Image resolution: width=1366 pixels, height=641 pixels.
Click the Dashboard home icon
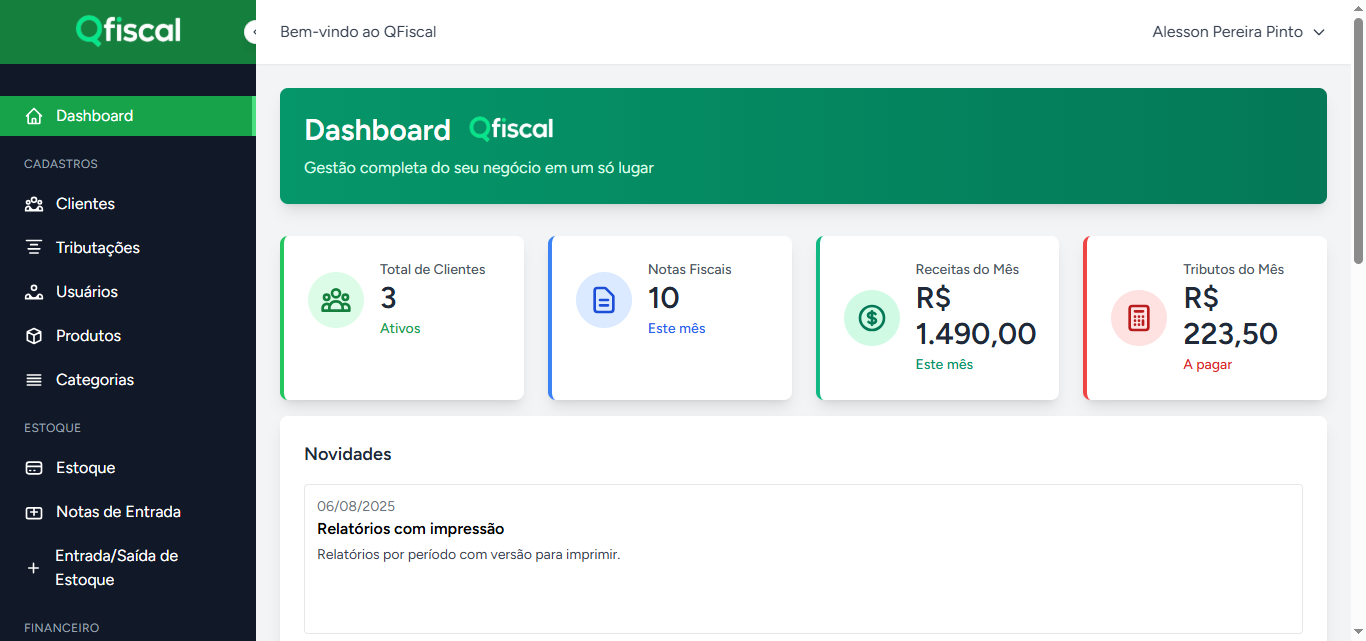click(x=33, y=115)
